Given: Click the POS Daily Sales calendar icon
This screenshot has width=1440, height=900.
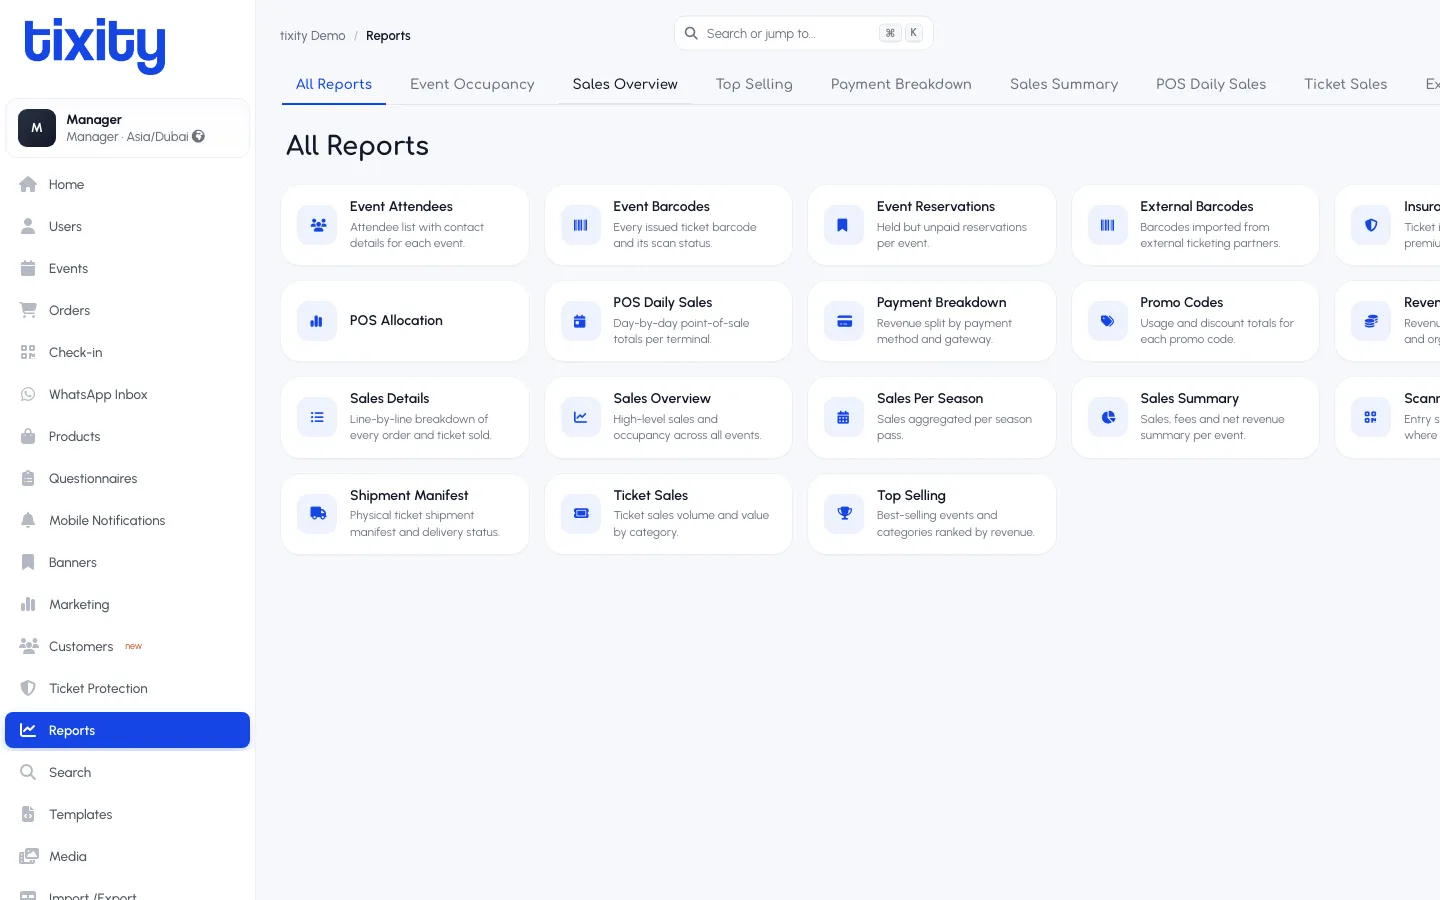Looking at the screenshot, I should click(x=581, y=321).
